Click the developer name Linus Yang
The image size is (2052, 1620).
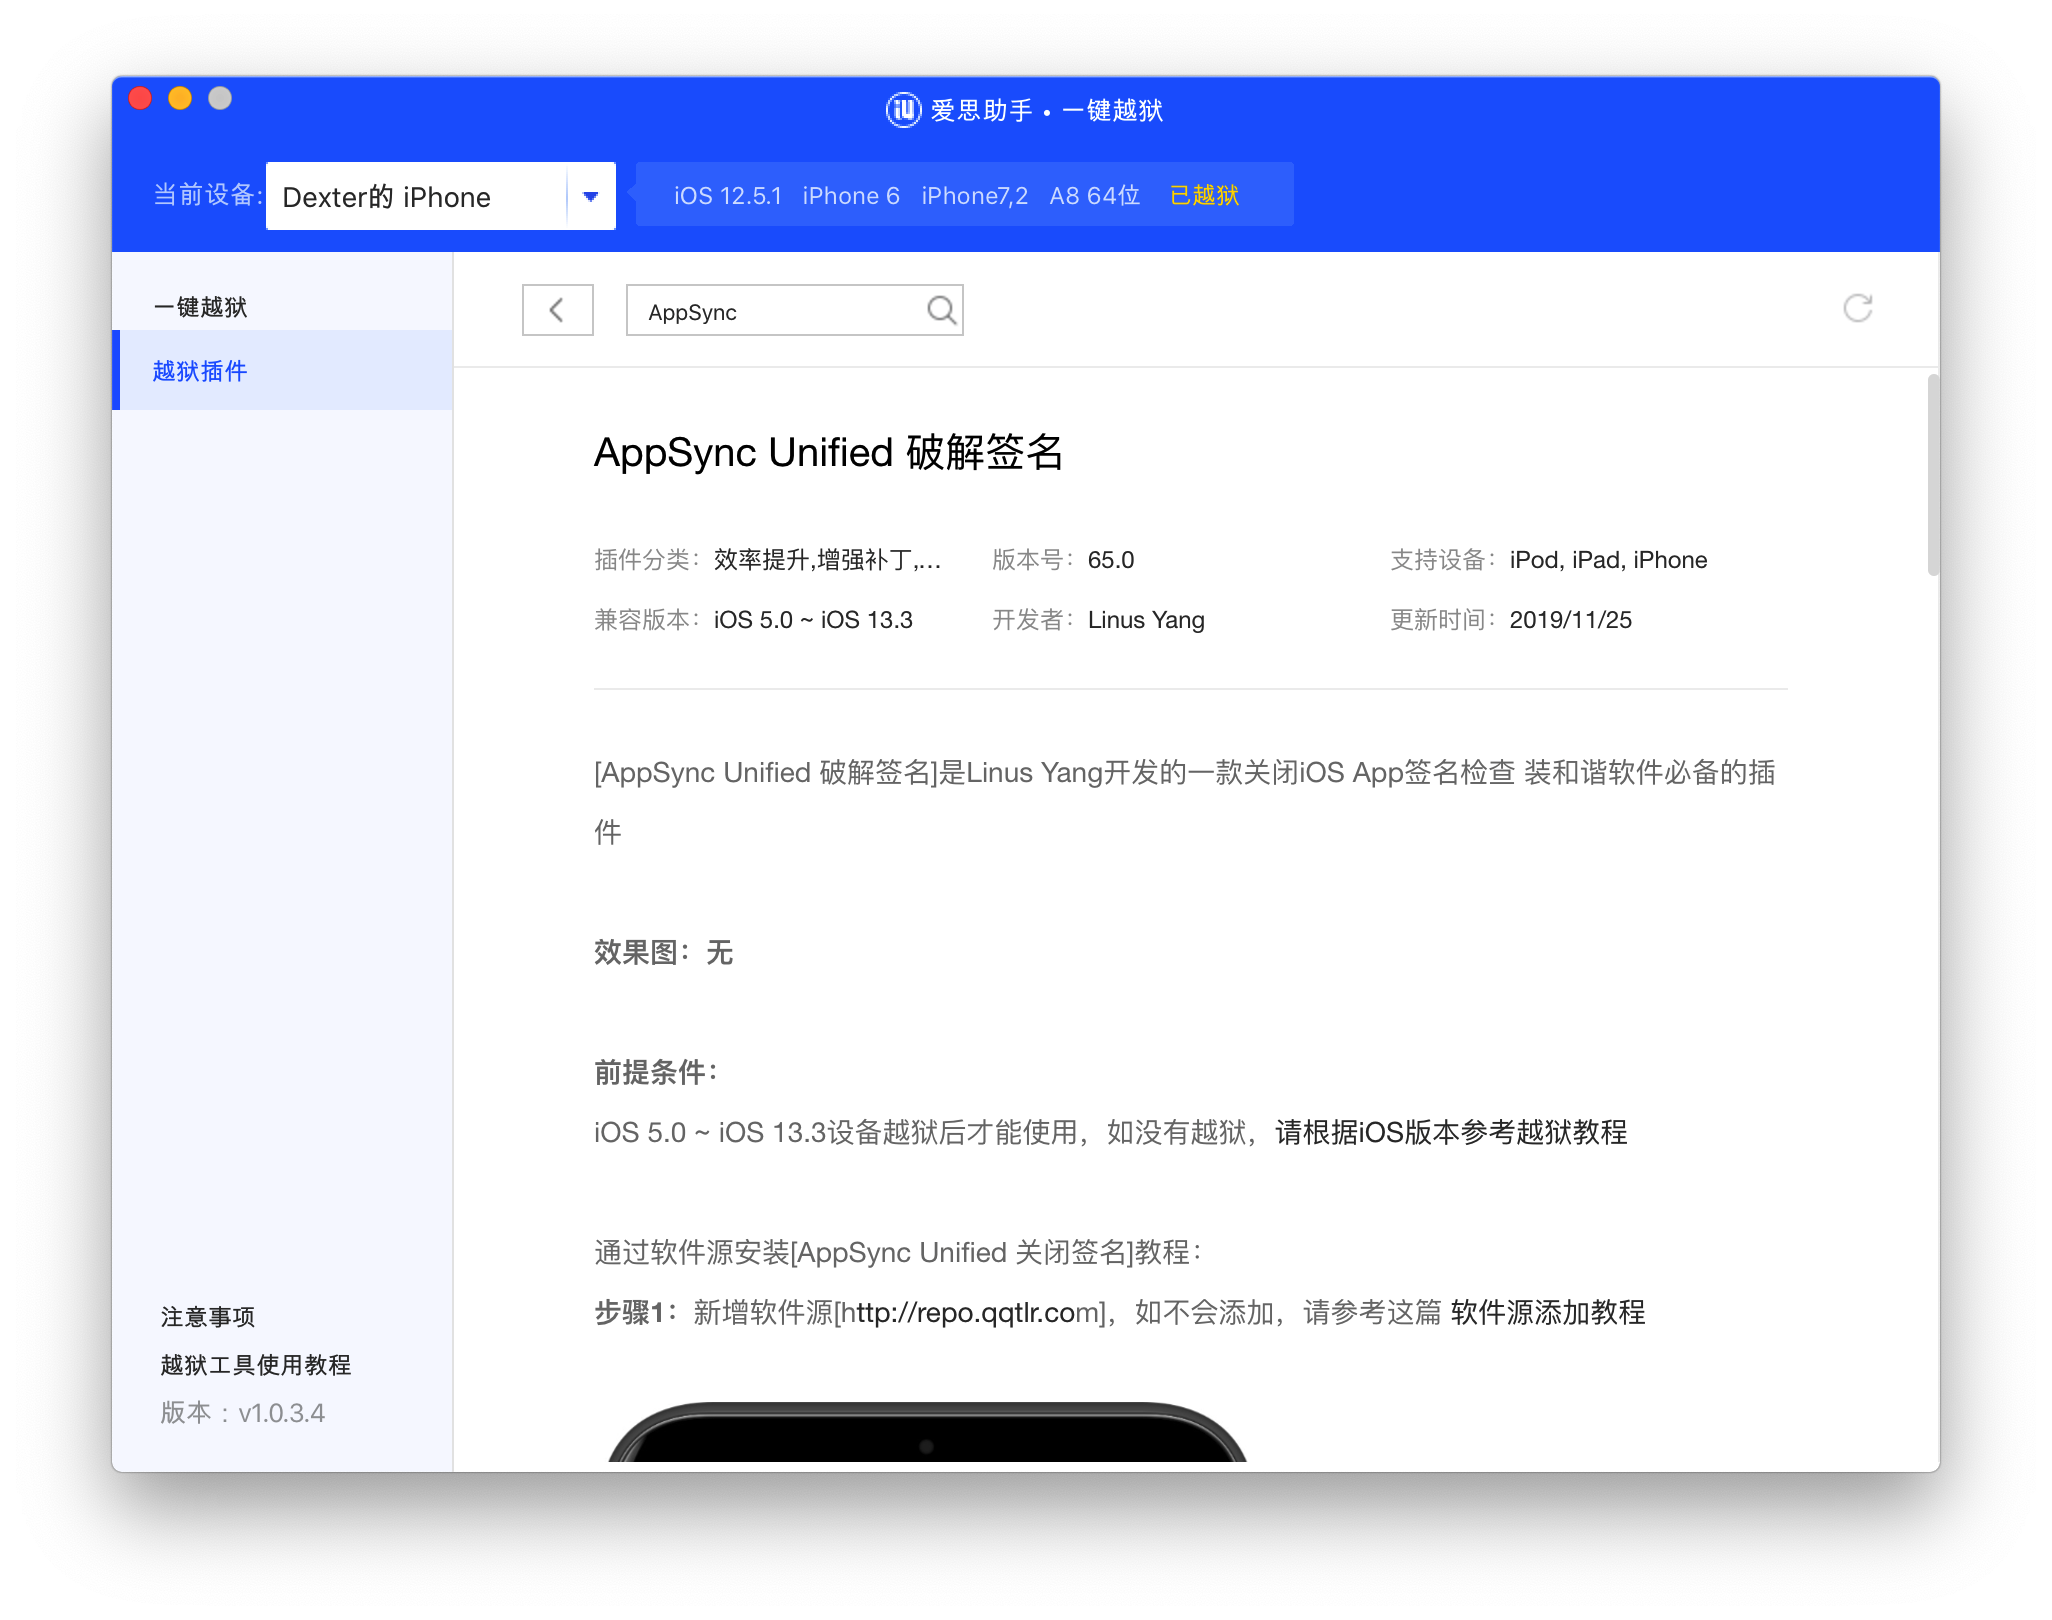(1146, 619)
